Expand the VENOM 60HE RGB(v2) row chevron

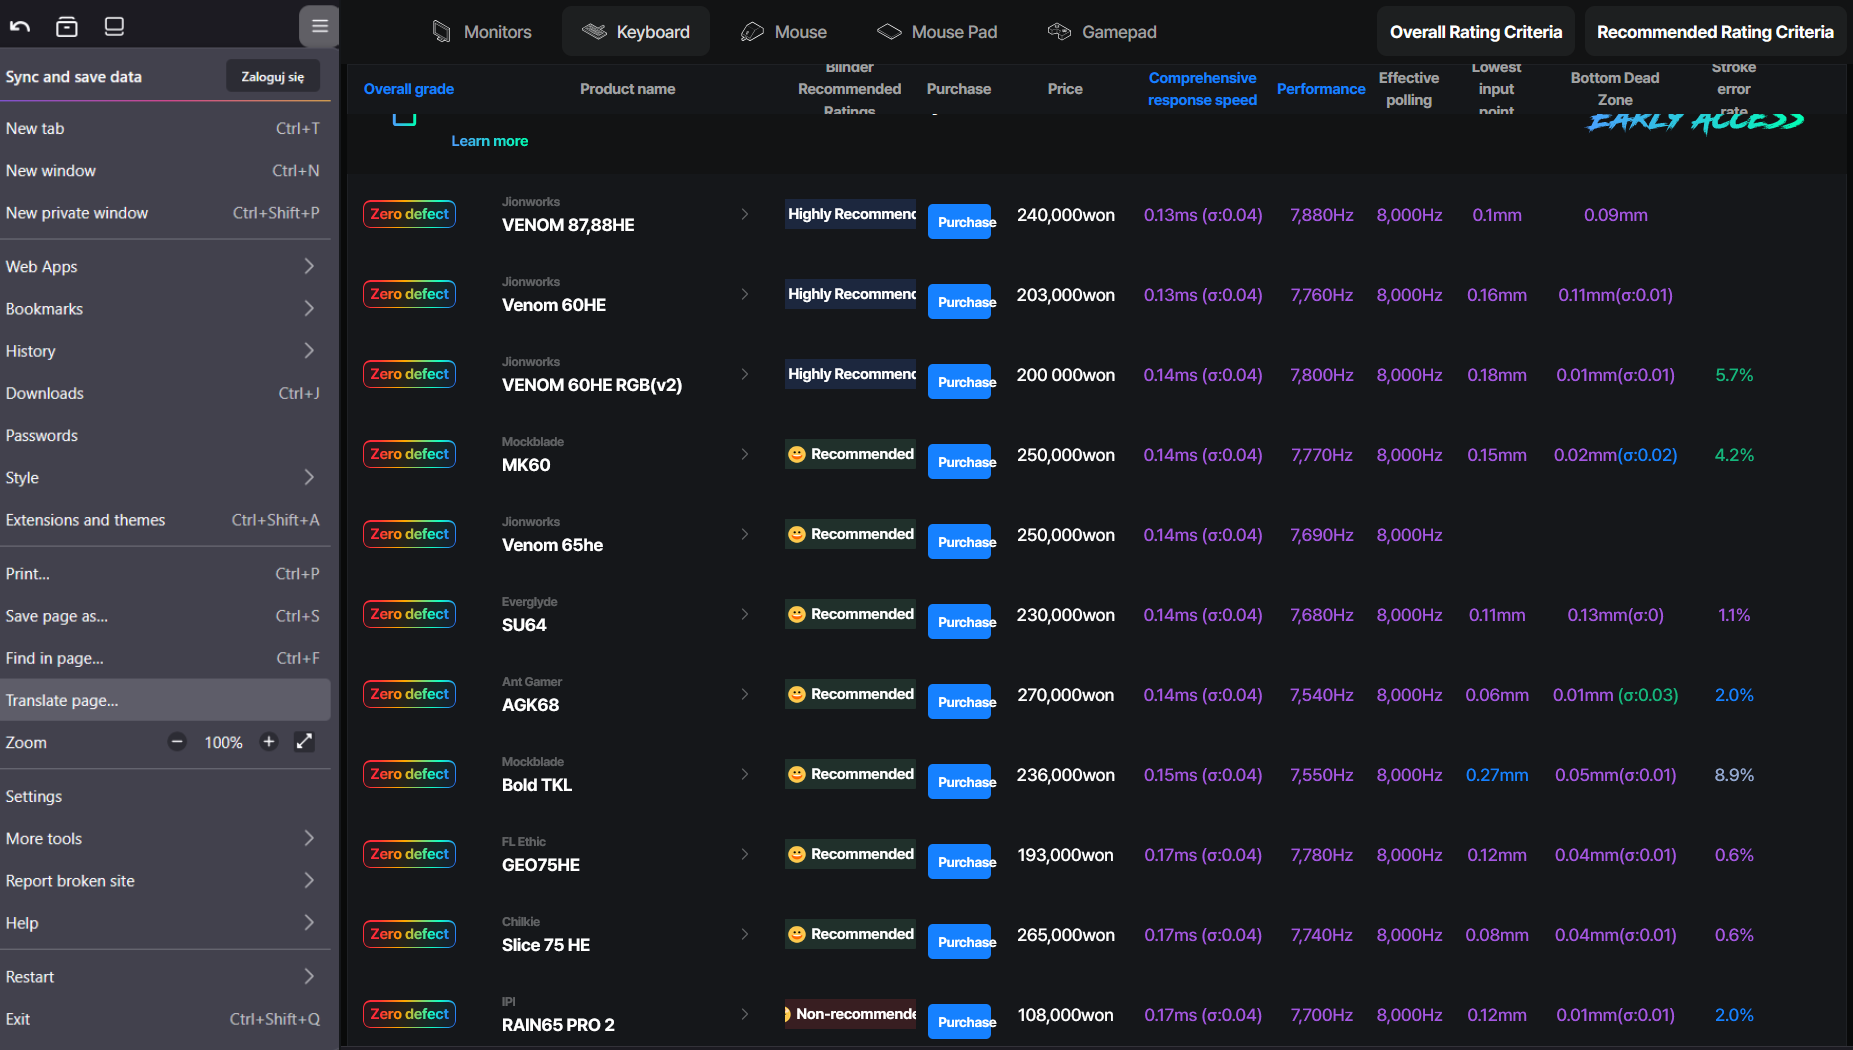745,374
